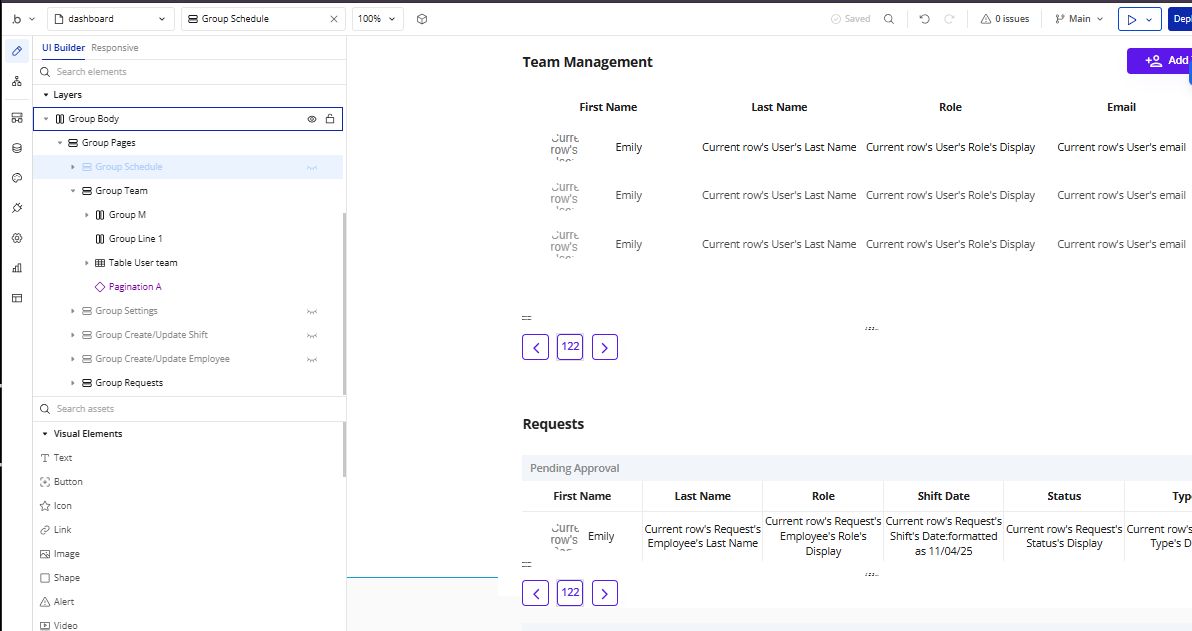This screenshot has width=1192, height=631.
Task: Select the Pagination A layer
Action: [x=128, y=287]
